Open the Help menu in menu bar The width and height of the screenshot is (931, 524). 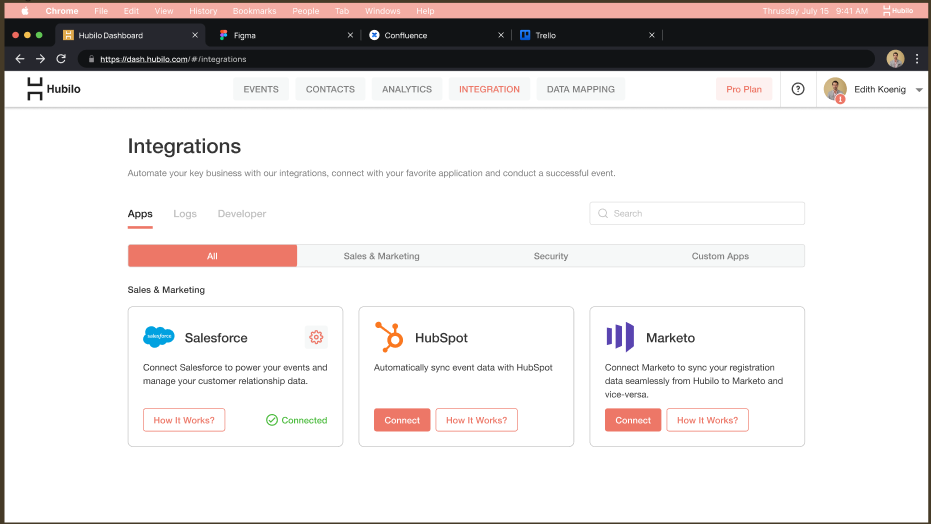coord(425,11)
